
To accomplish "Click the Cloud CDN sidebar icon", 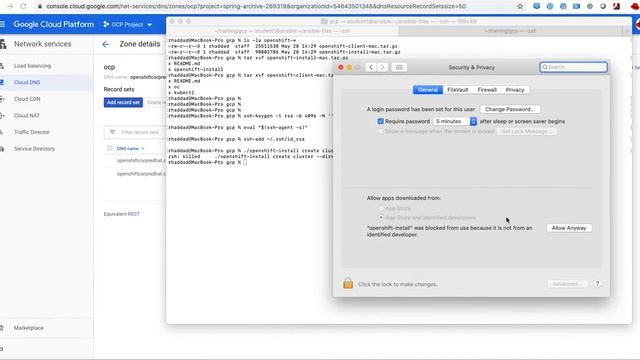I will (2, 99).
